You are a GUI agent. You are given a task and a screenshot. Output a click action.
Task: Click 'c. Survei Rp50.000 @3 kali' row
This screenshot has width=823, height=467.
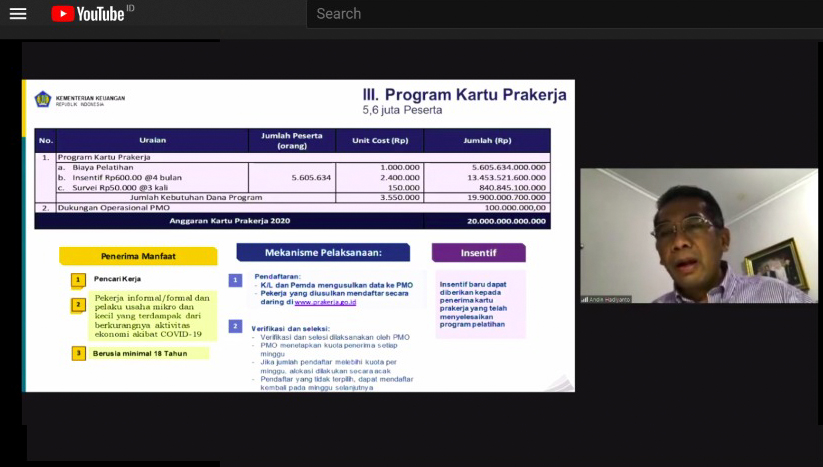pyautogui.click(x=113, y=187)
